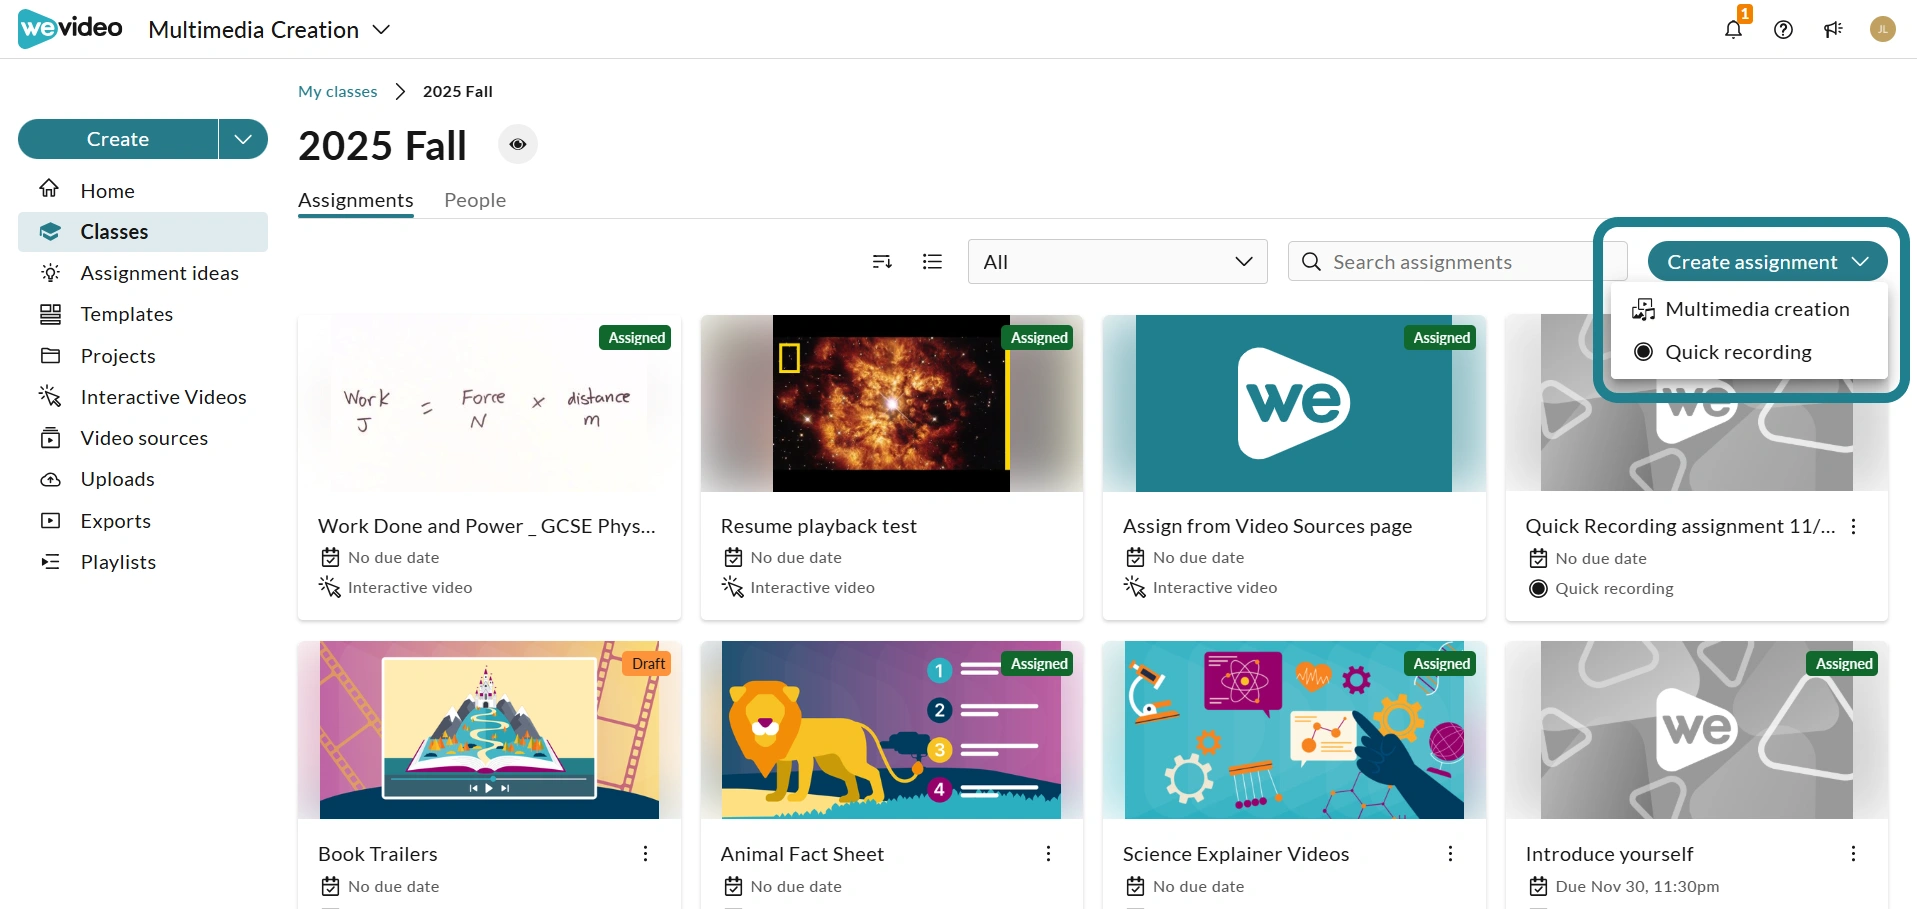The height and width of the screenshot is (909, 1917).
Task: Open Work Done and Power thumbnail
Action: [489, 403]
